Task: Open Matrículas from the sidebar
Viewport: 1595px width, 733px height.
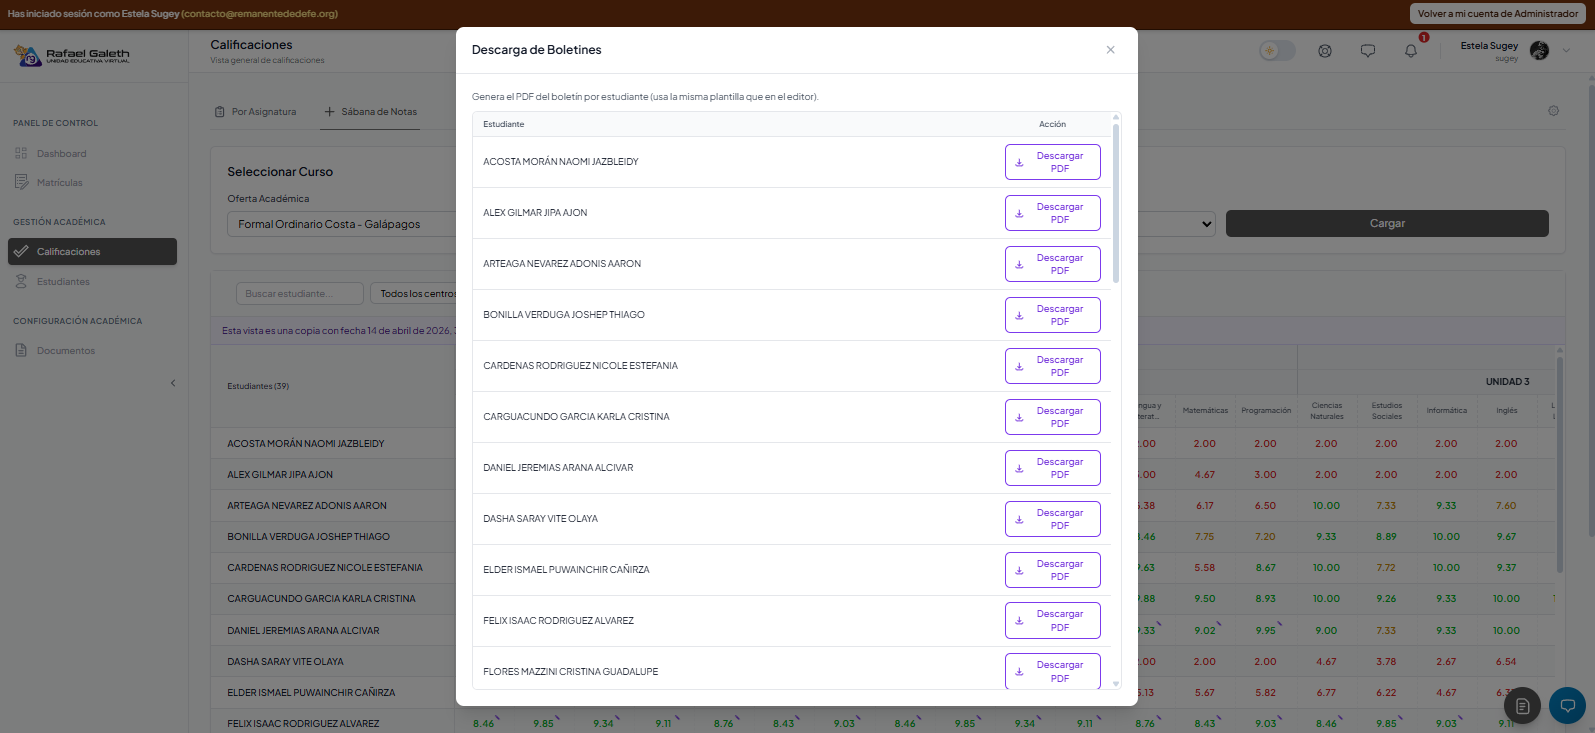Action: (59, 183)
